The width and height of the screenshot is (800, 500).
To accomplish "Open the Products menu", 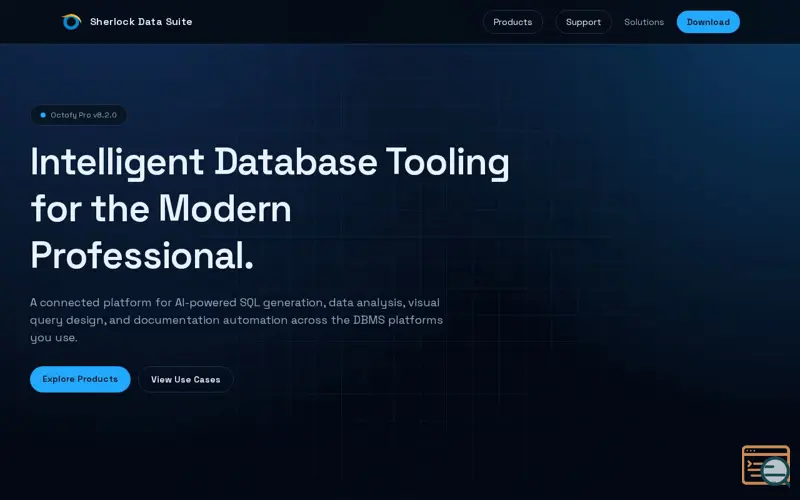I will point(513,22).
